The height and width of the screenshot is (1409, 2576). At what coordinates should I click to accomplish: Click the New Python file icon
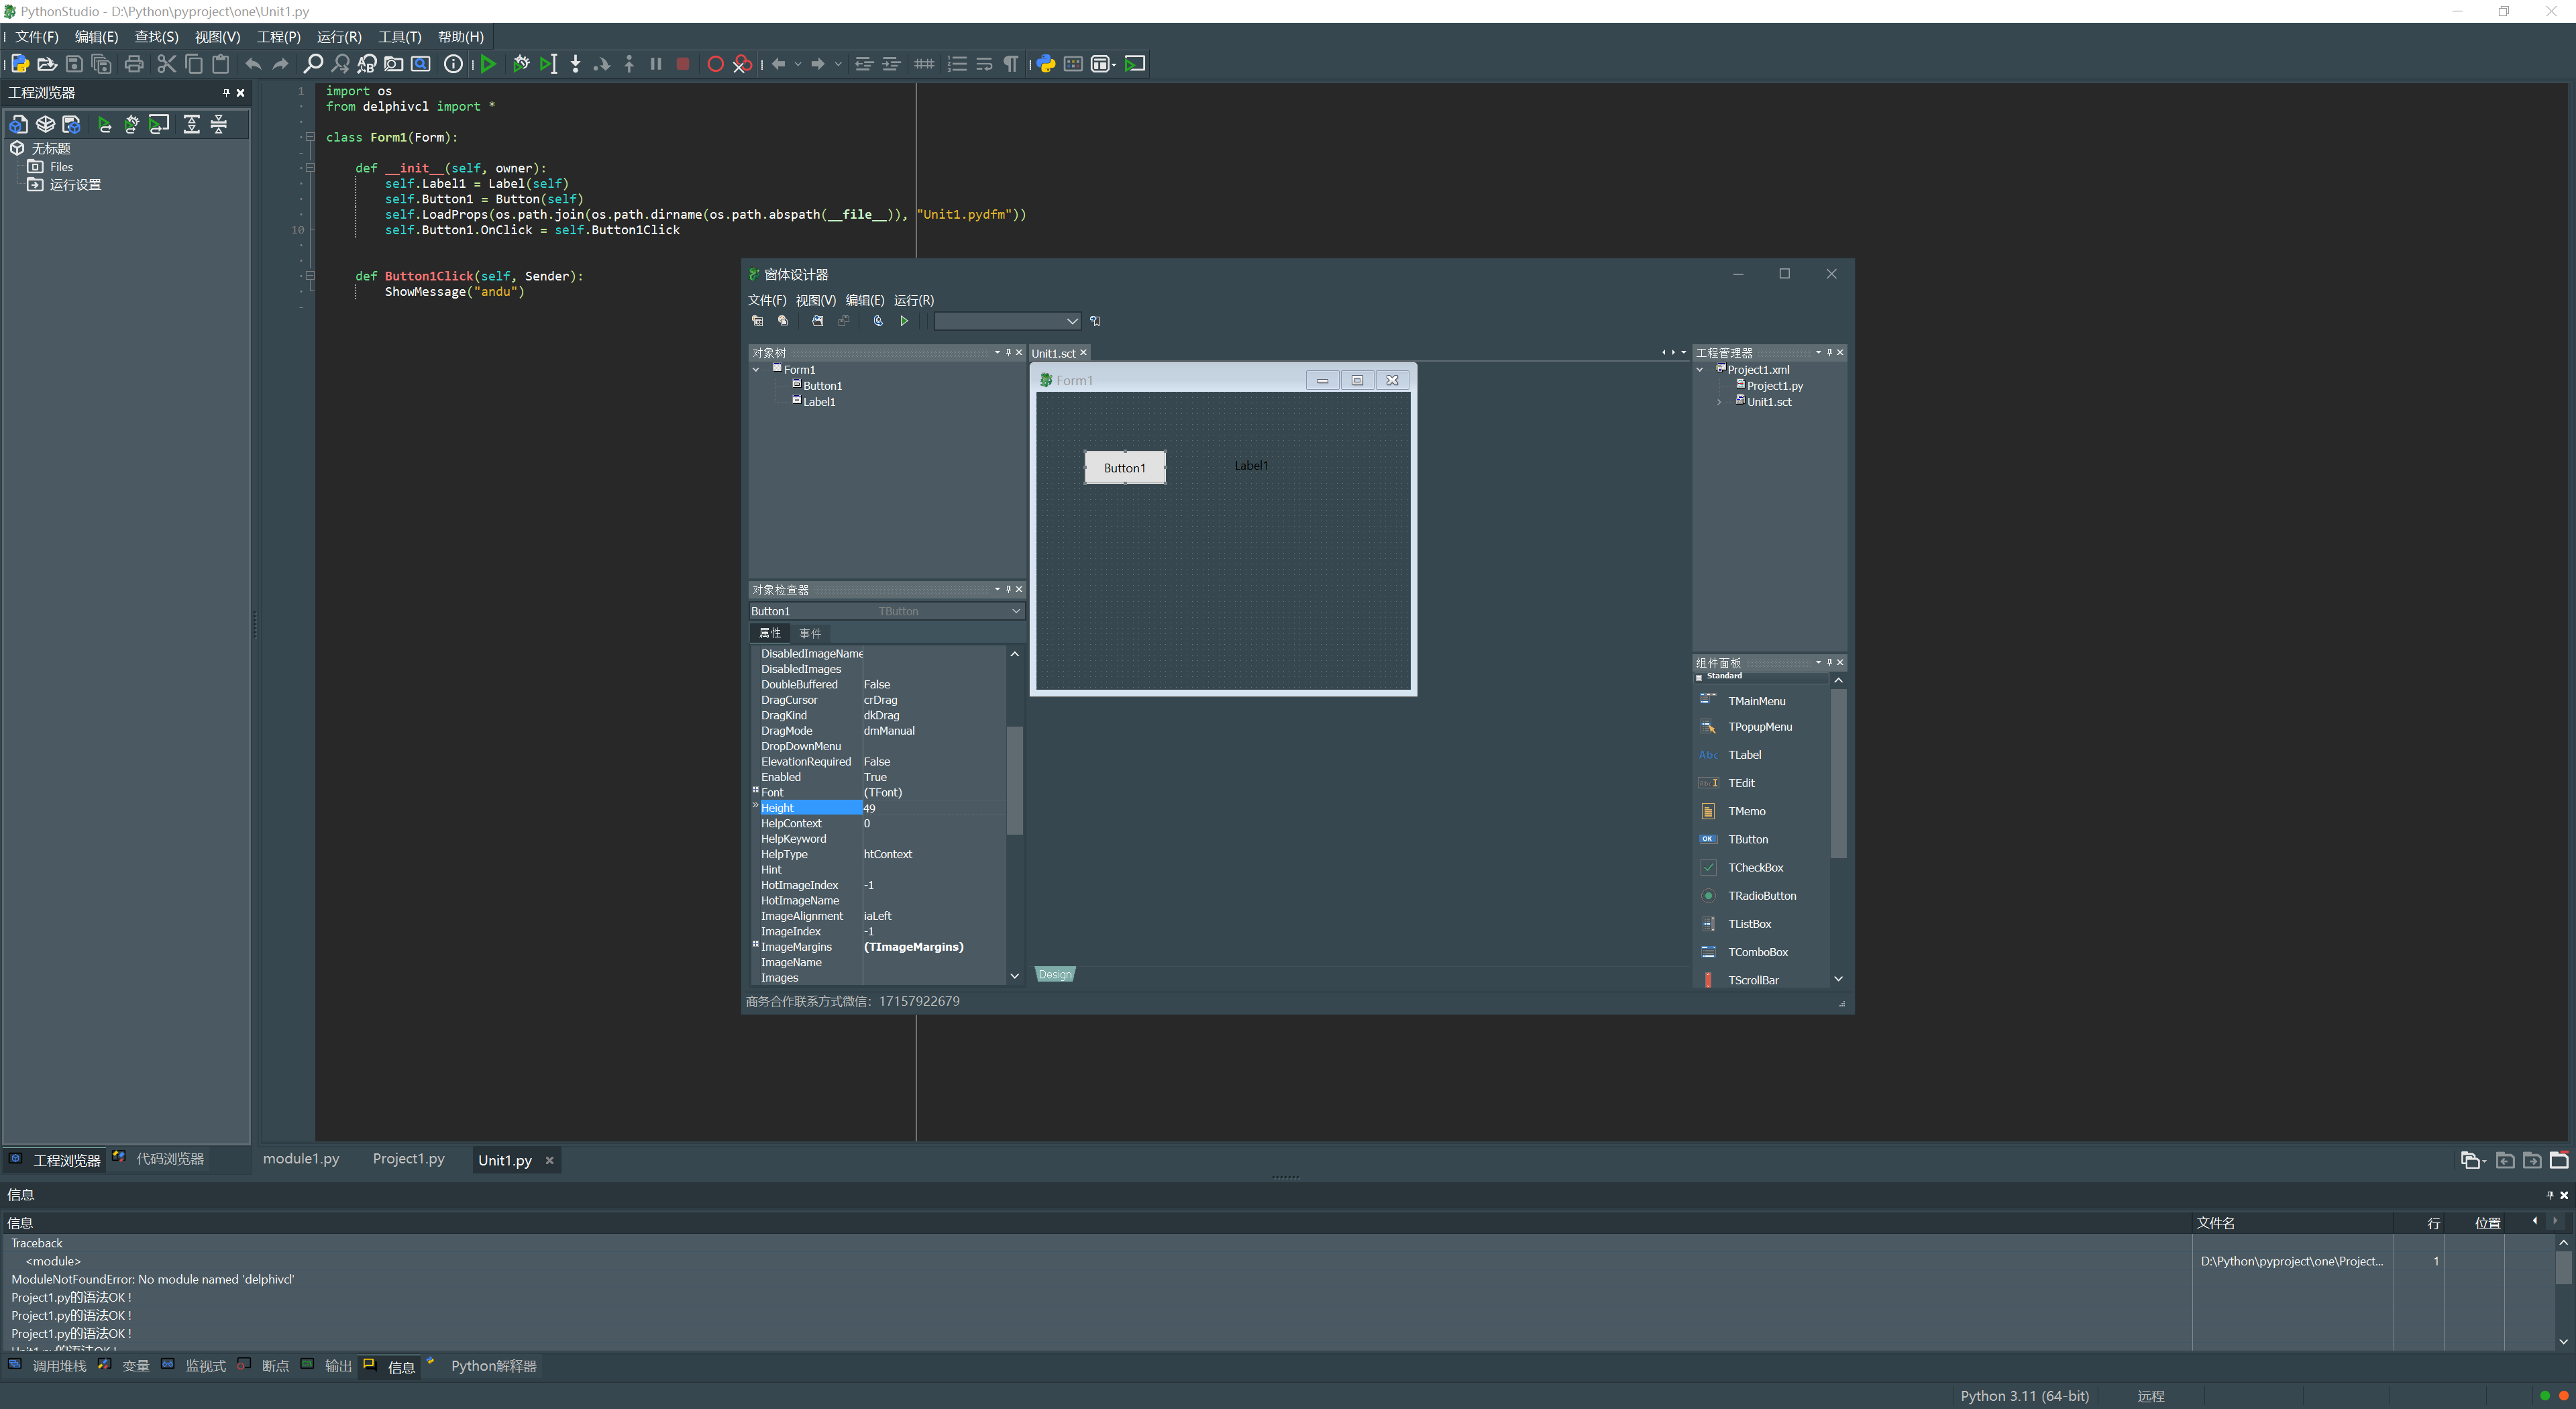[x=19, y=64]
